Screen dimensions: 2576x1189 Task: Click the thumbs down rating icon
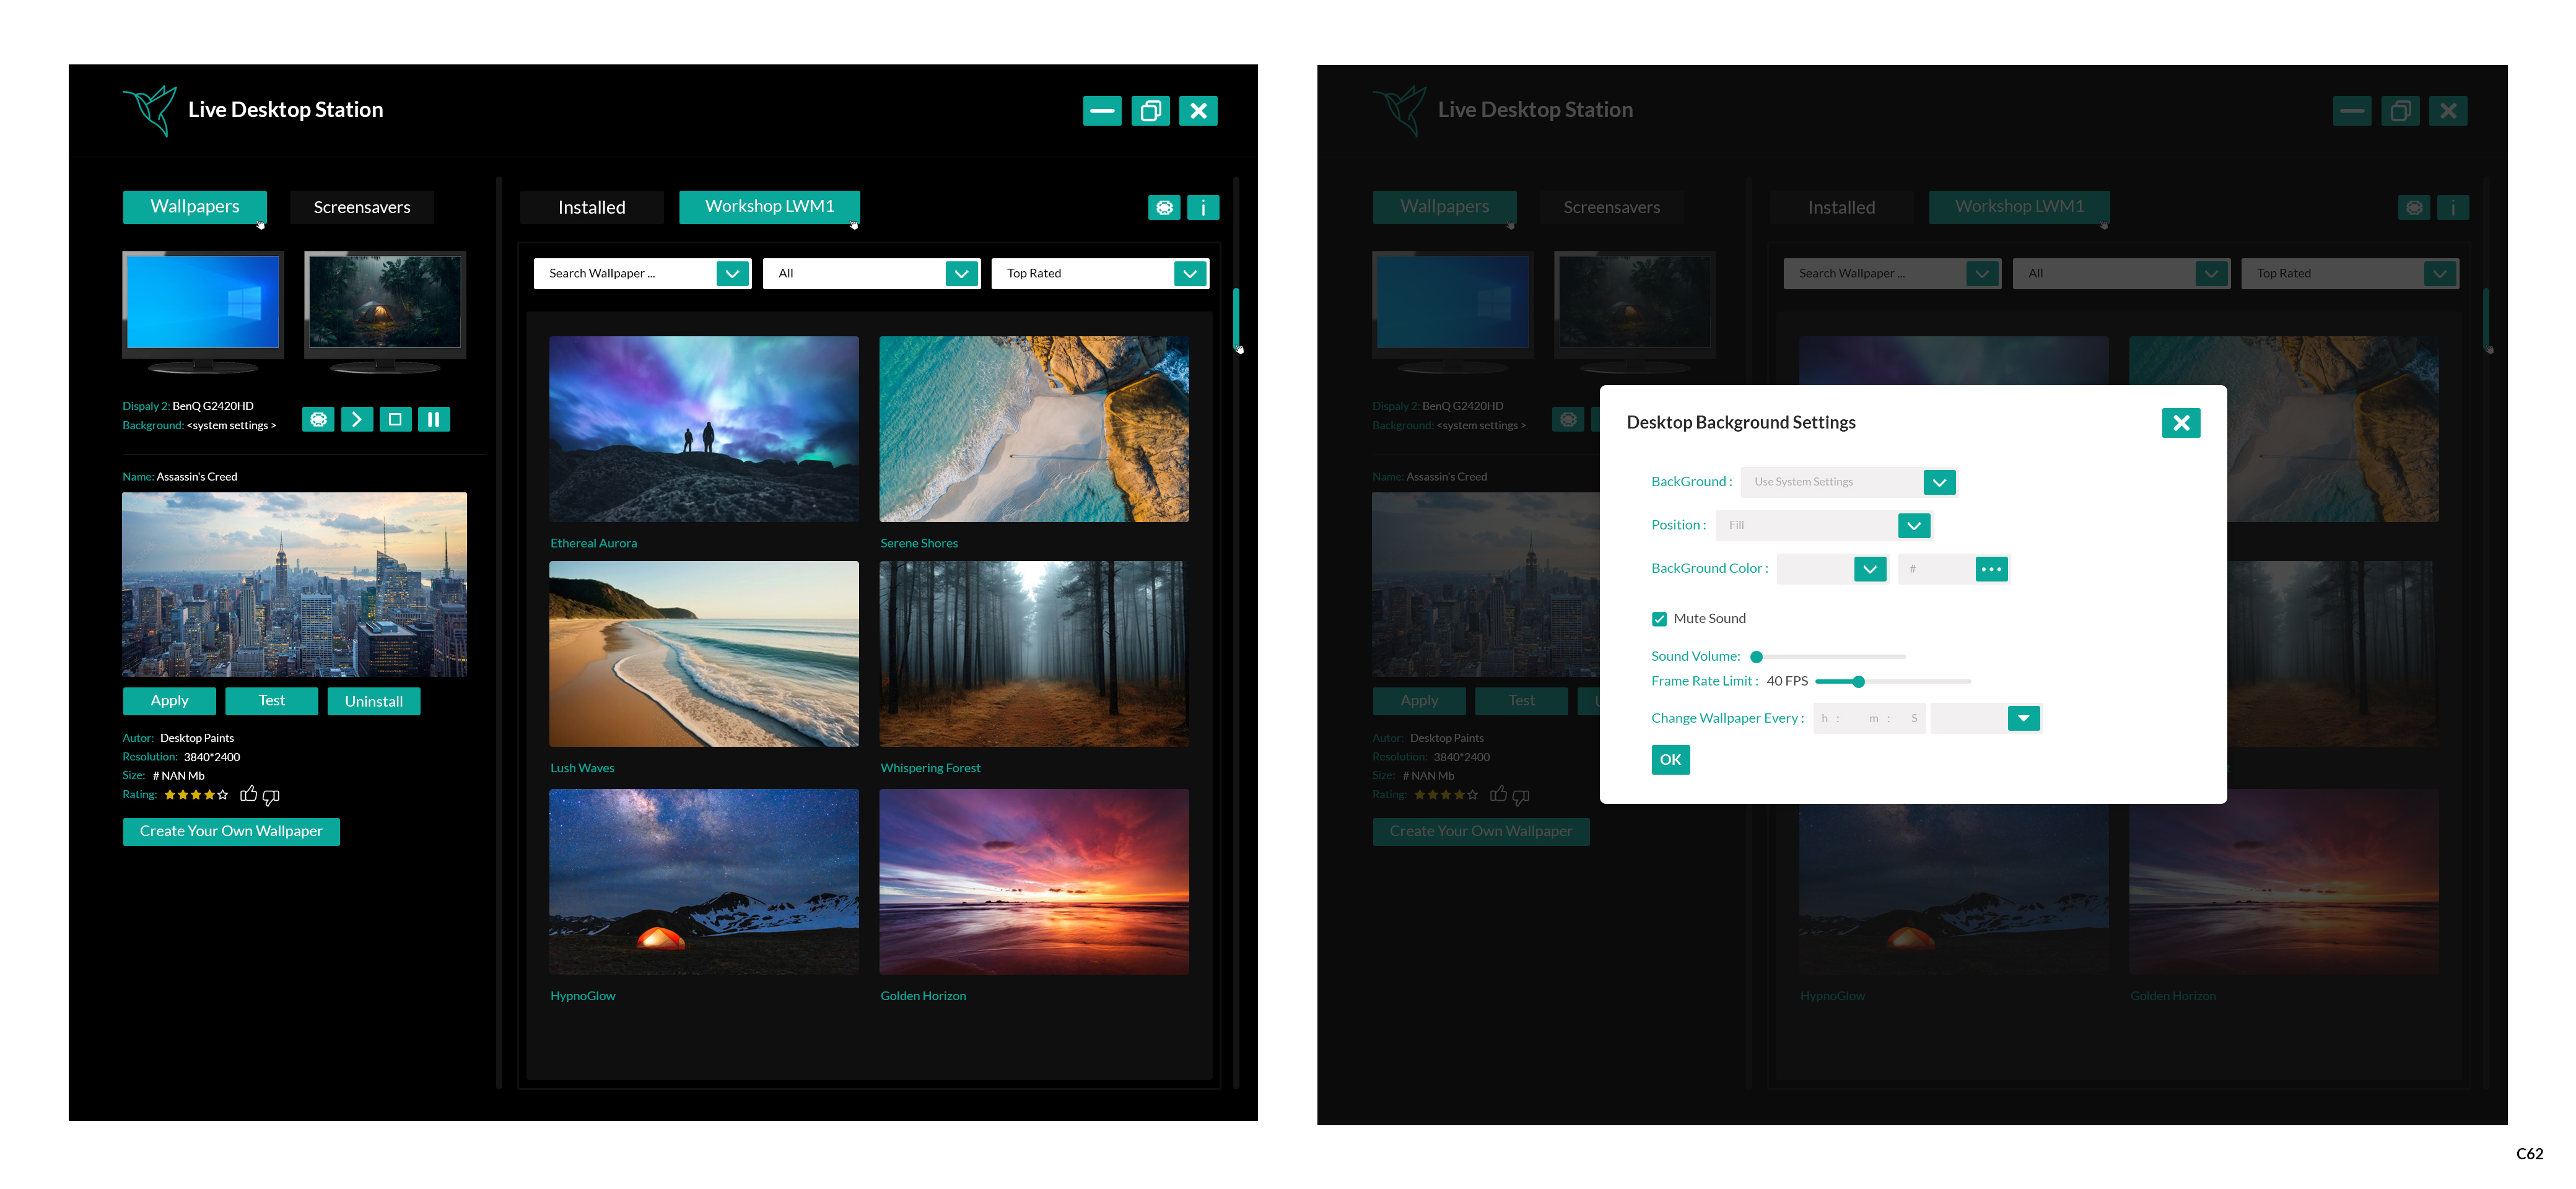[x=271, y=796]
